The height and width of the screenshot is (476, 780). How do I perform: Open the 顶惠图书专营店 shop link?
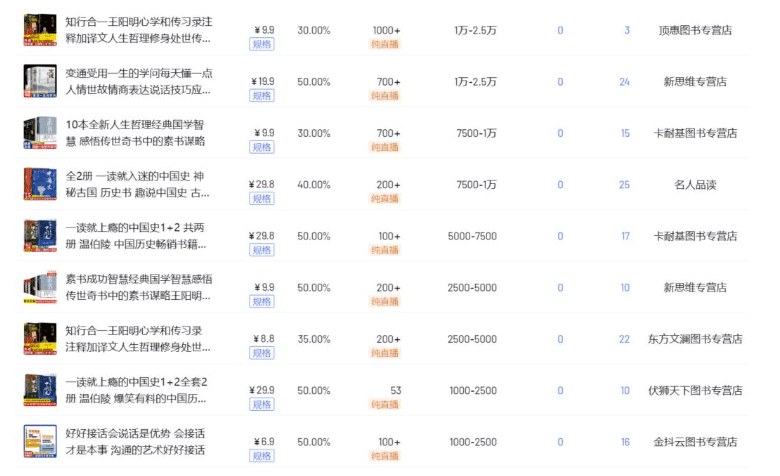[x=696, y=30]
